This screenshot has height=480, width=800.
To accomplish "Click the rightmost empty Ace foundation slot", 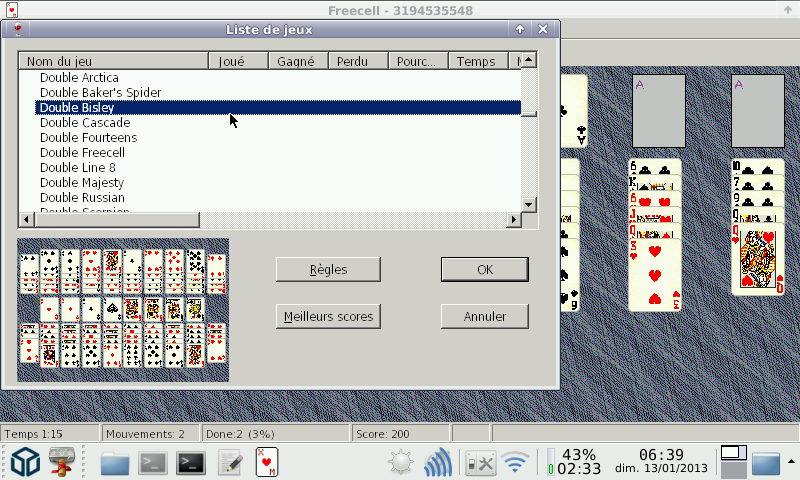I will pos(758,111).
